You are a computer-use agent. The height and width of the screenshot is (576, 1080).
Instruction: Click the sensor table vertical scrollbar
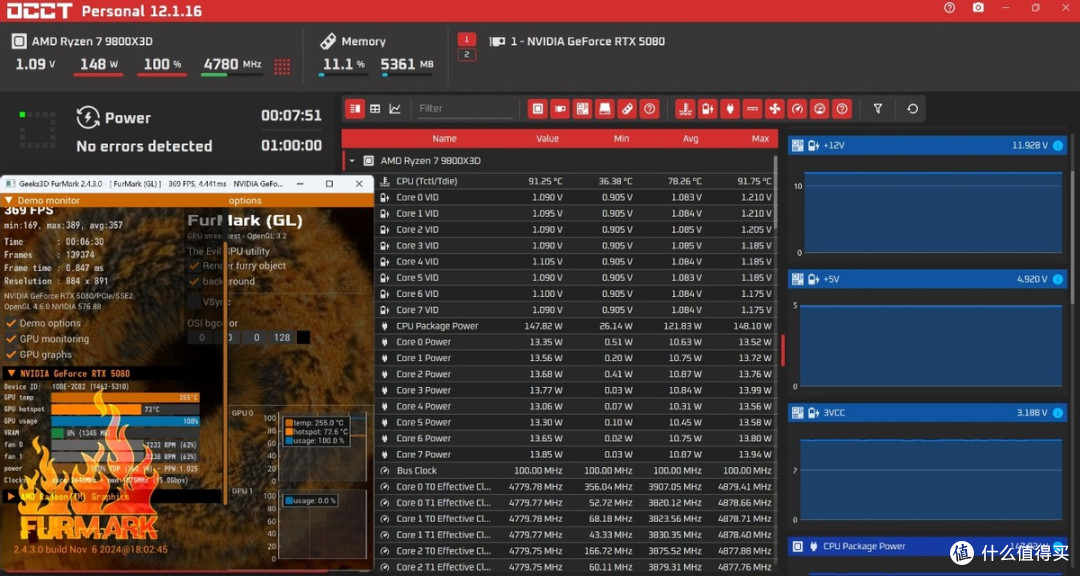tap(775, 193)
